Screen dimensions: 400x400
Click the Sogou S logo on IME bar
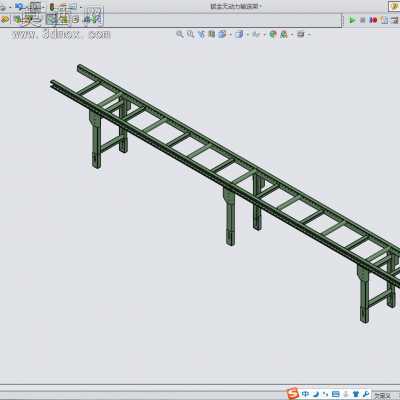click(293, 394)
